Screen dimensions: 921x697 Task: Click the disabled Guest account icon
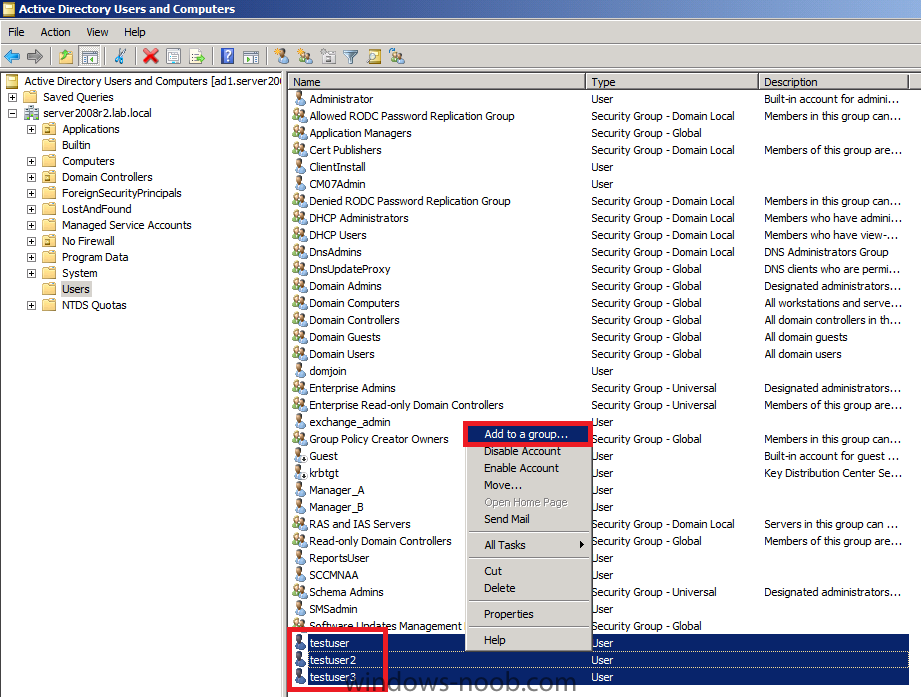pos(300,455)
